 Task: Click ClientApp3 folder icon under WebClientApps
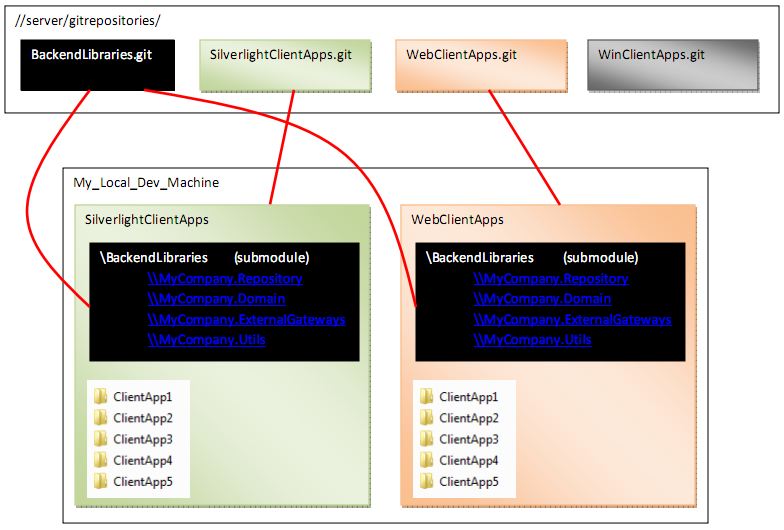pos(426,439)
